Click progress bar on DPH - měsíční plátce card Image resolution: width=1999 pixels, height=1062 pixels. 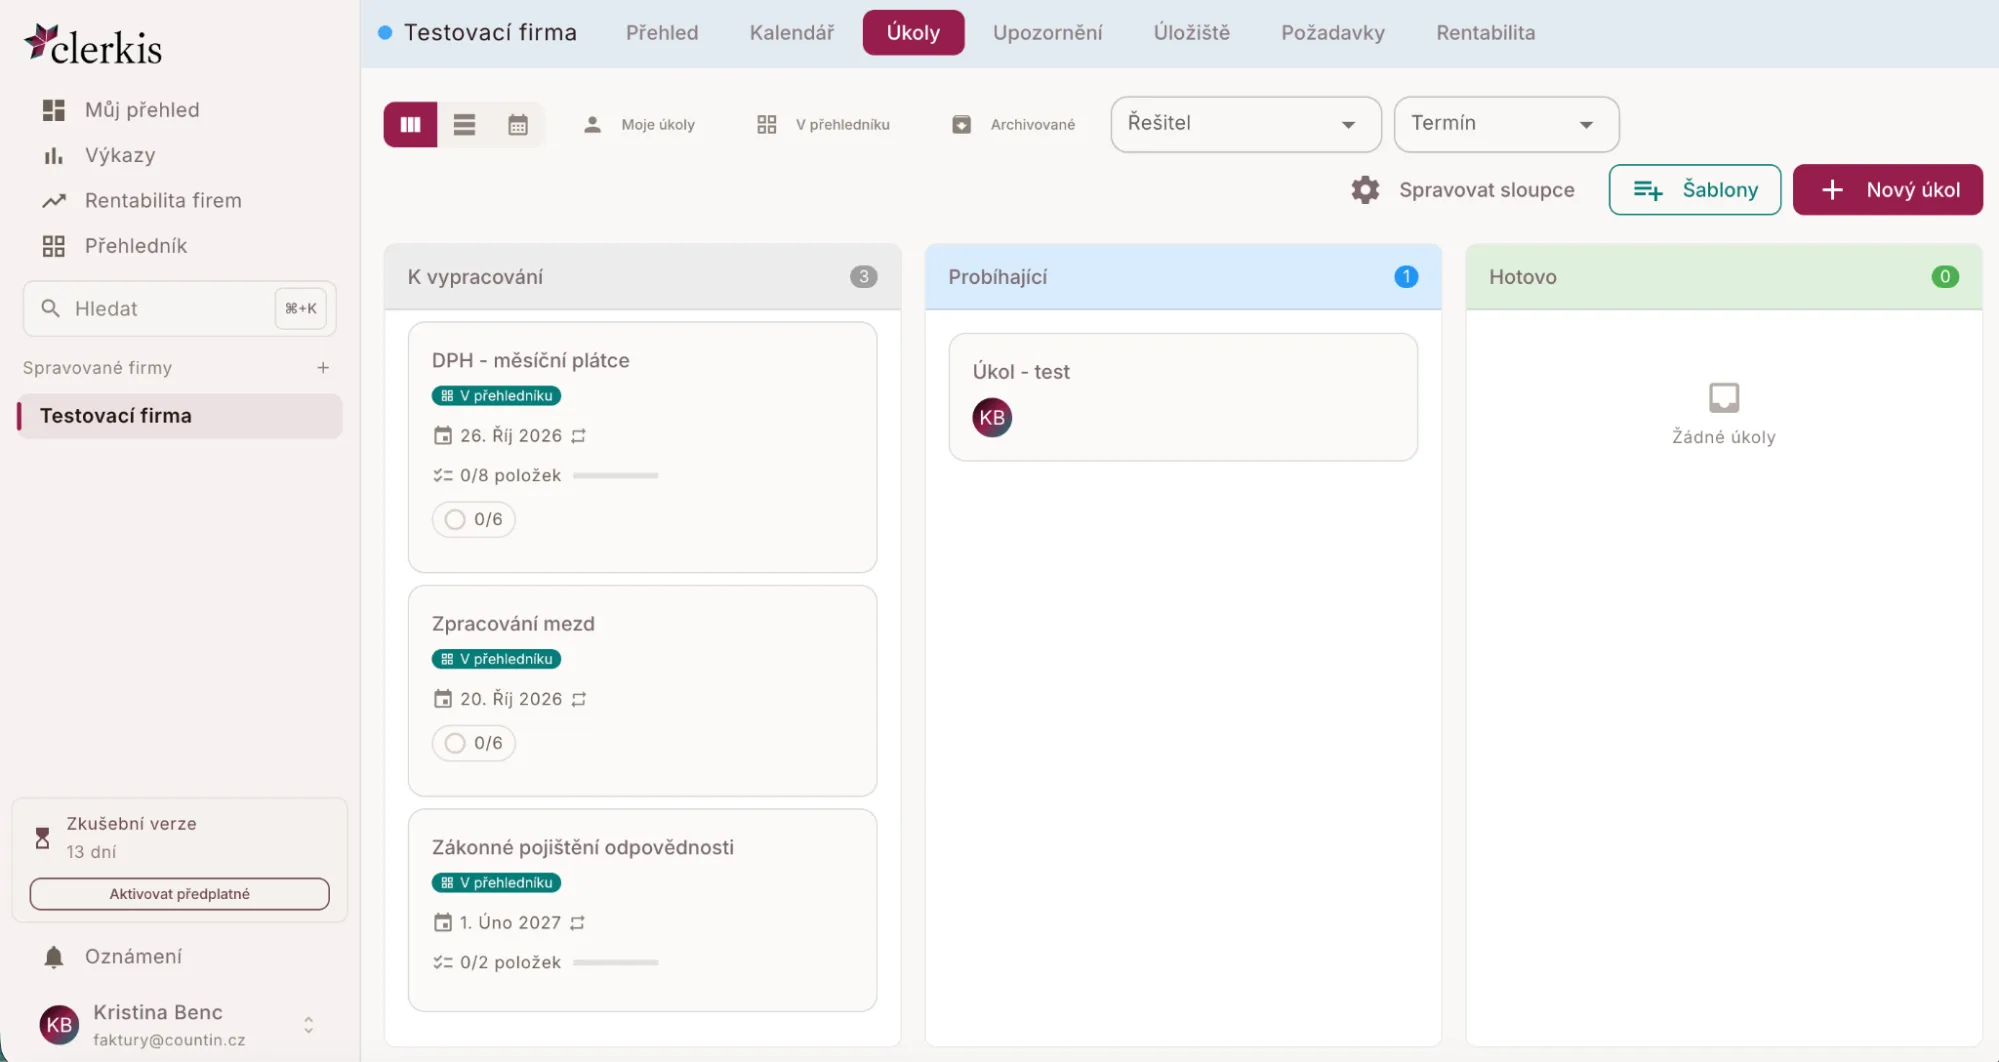(x=615, y=476)
